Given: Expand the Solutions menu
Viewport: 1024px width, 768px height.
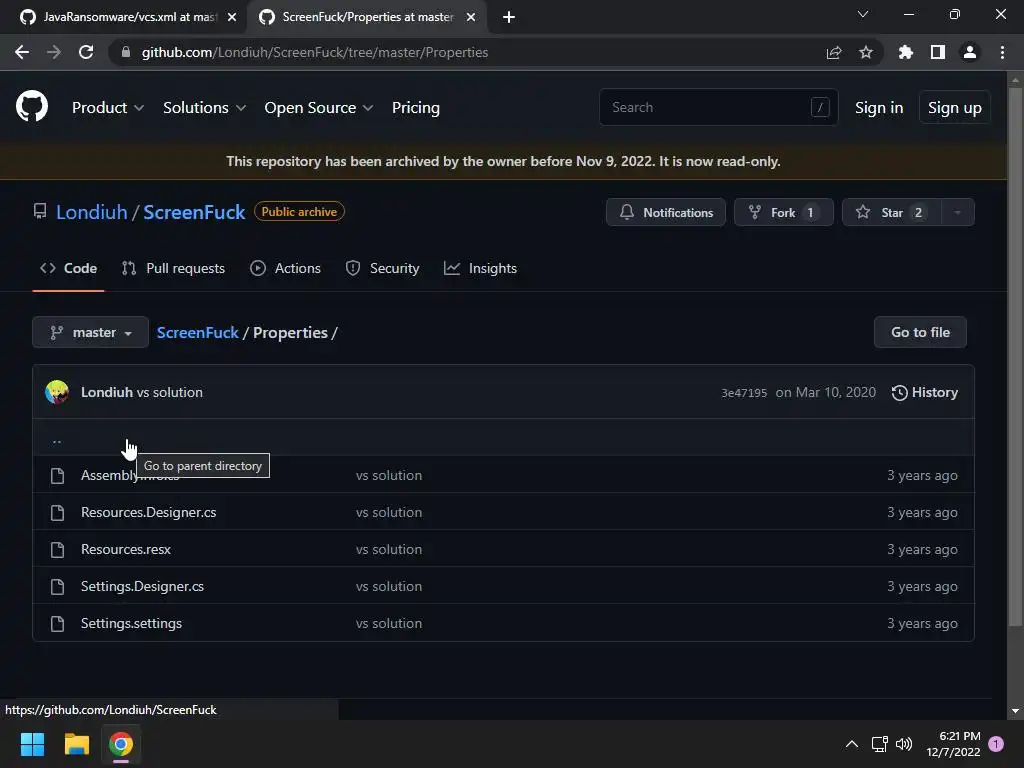Looking at the screenshot, I should (x=204, y=108).
